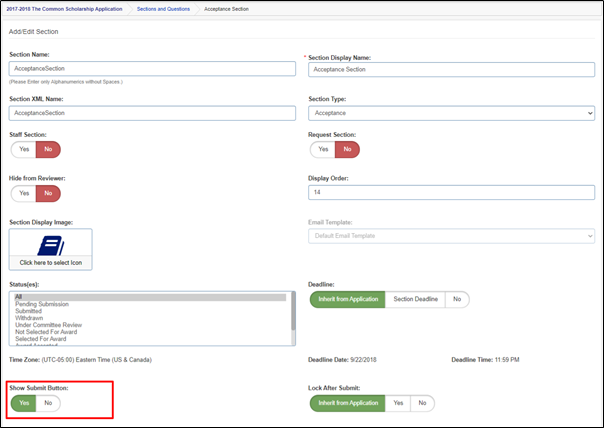Image resolution: width=604 pixels, height=428 pixels.
Task: Set Staff Section to Yes
Action: click(x=24, y=149)
